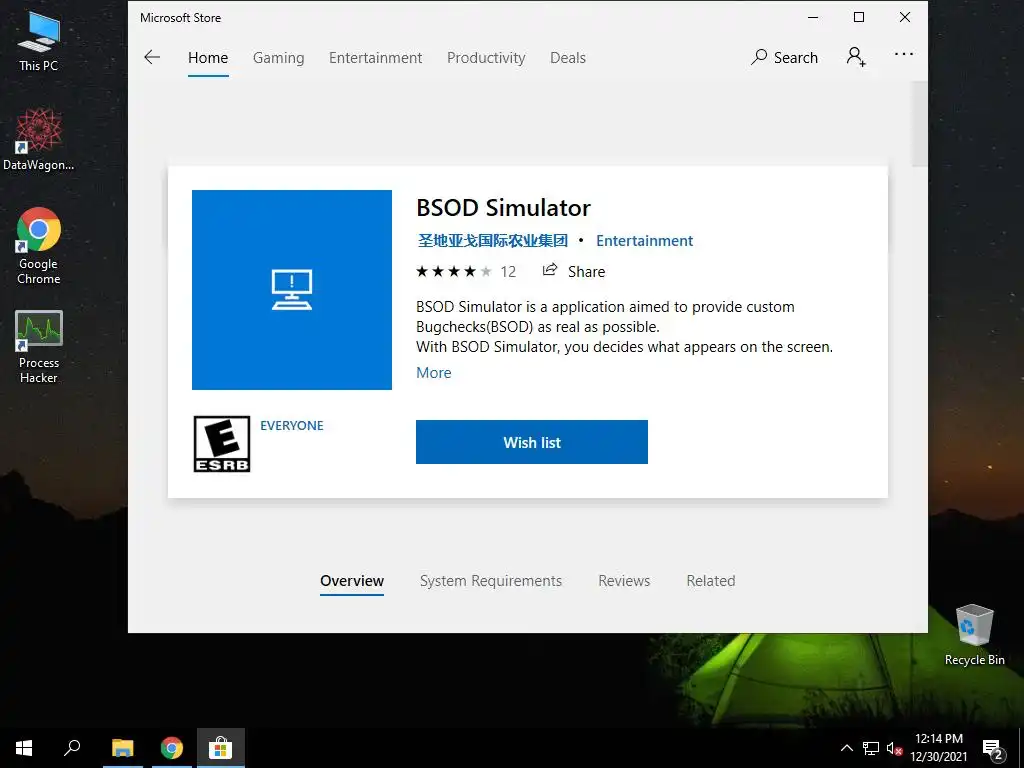Show hidden tray icons chevron

846,748
